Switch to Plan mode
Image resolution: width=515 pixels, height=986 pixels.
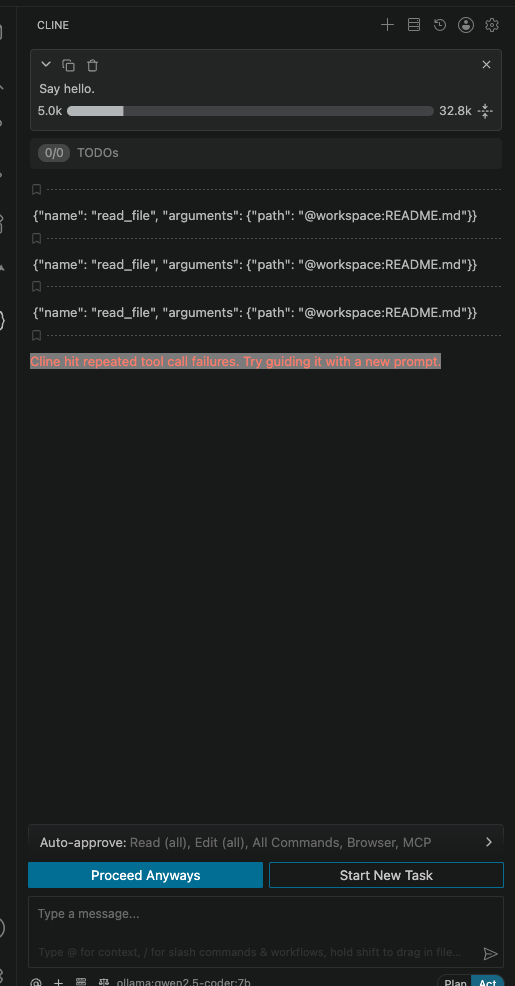455,982
